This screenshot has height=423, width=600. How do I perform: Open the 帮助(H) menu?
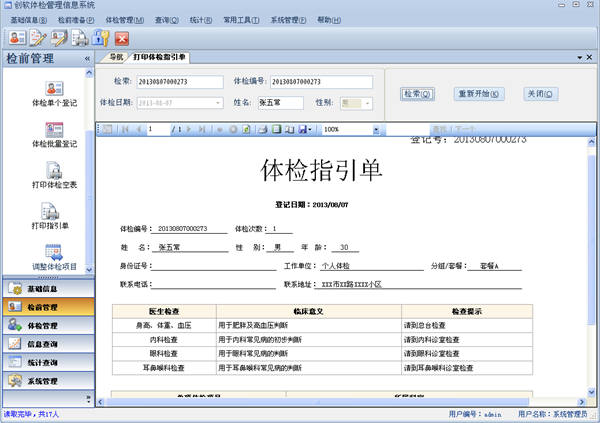pos(329,20)
